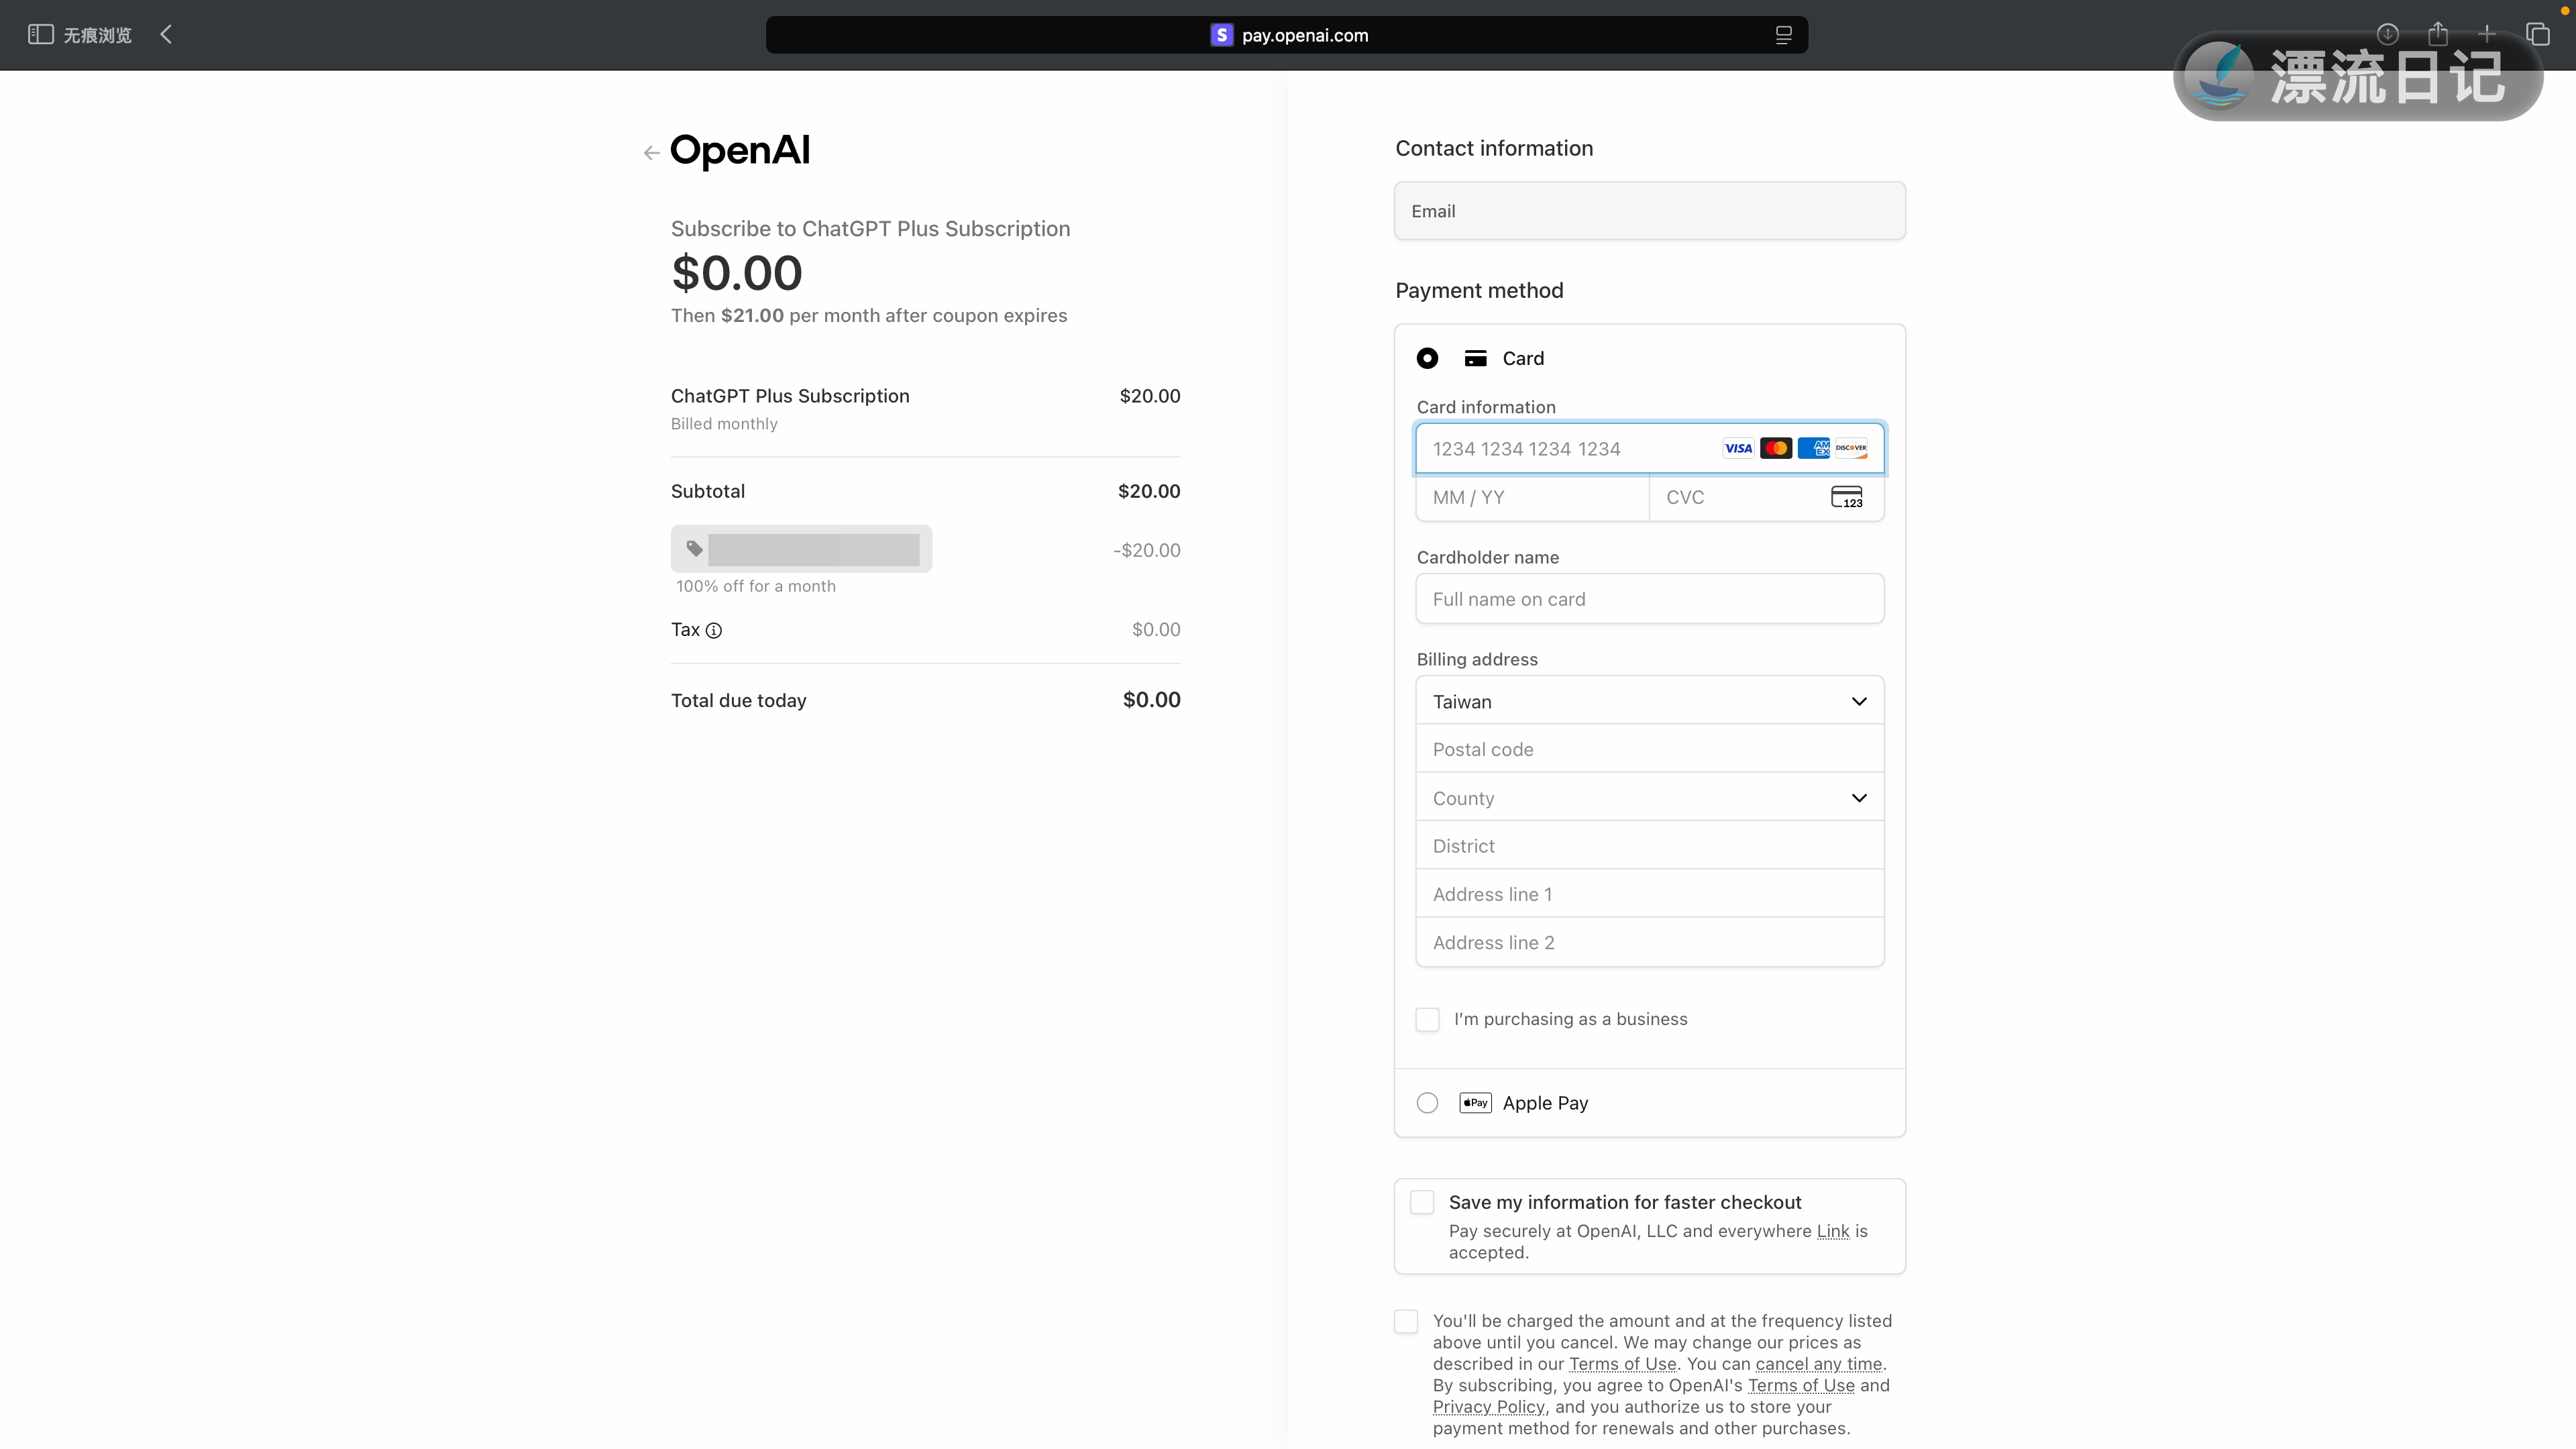The image size is (2576, 1449).
Task: Check I'm purchasing as a business
Action: pyautogui.click(x=1427, y=1019)
